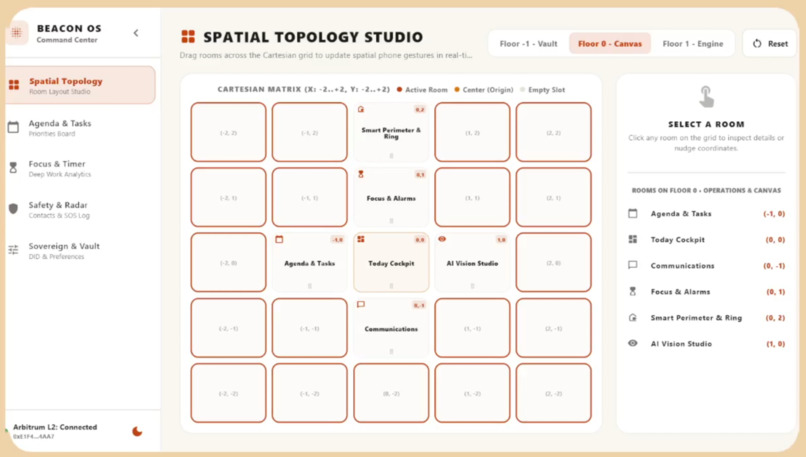Click the shield icon beside Safety & Radar
The height and width of the screenshot is (457, 806).
(x=13, y=209)
